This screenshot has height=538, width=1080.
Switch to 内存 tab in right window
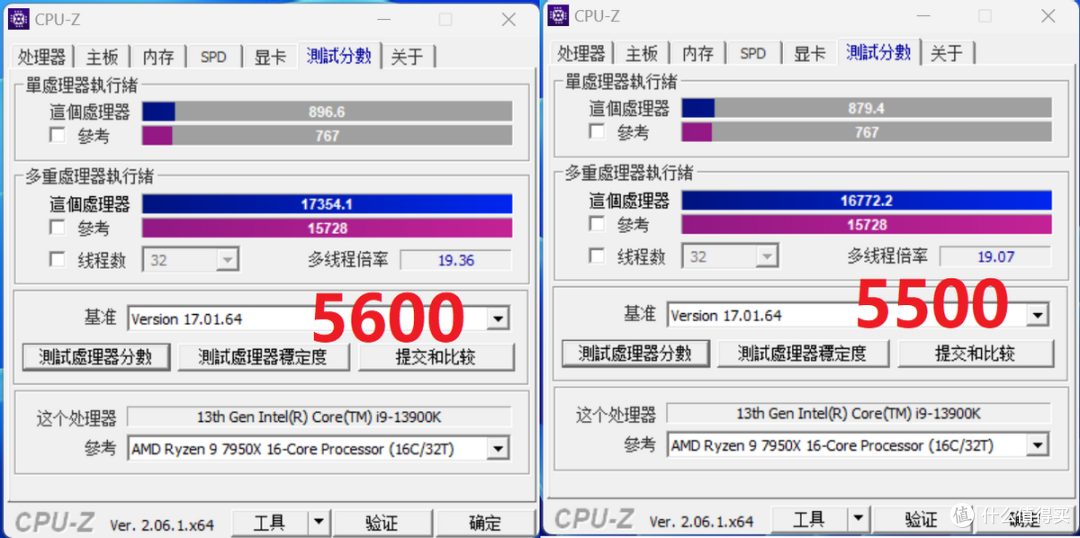click(698, 53)
